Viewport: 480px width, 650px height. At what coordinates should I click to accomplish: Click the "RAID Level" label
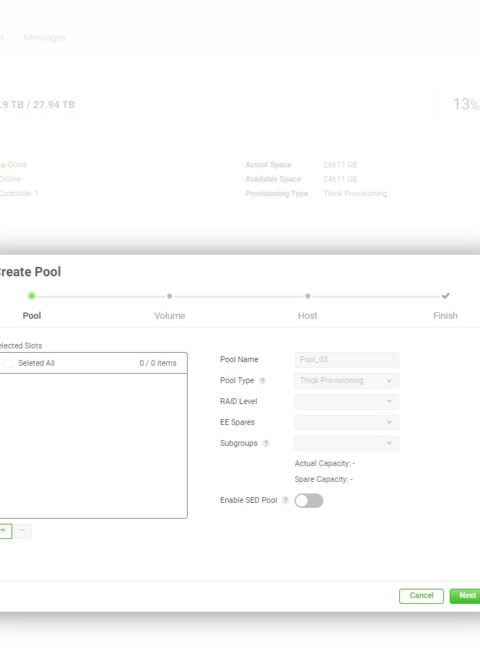pyautogui.click(x=239, y=401)
